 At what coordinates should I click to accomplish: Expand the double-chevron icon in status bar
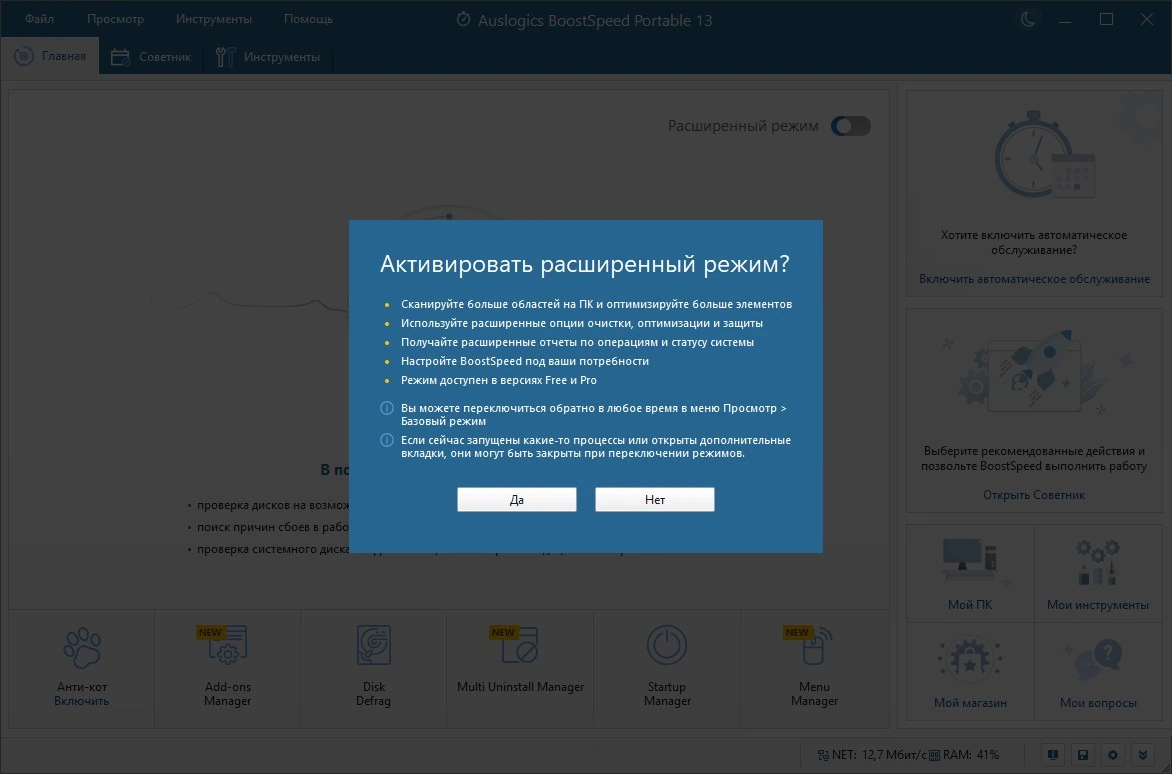[1142, 755]
